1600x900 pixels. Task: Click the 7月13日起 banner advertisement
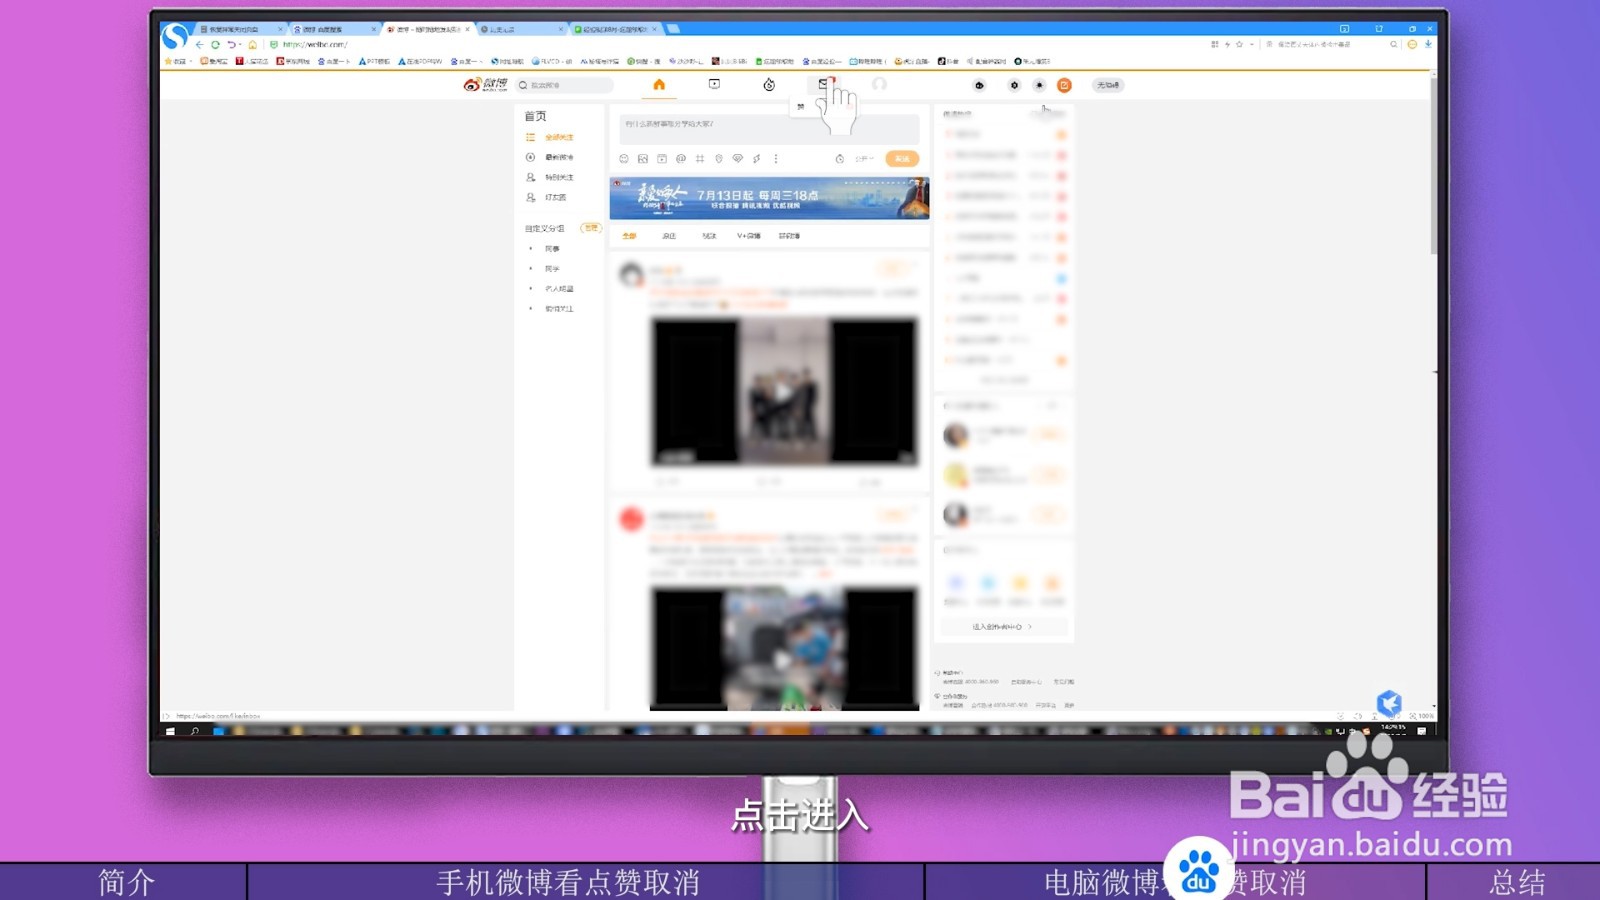769,198
